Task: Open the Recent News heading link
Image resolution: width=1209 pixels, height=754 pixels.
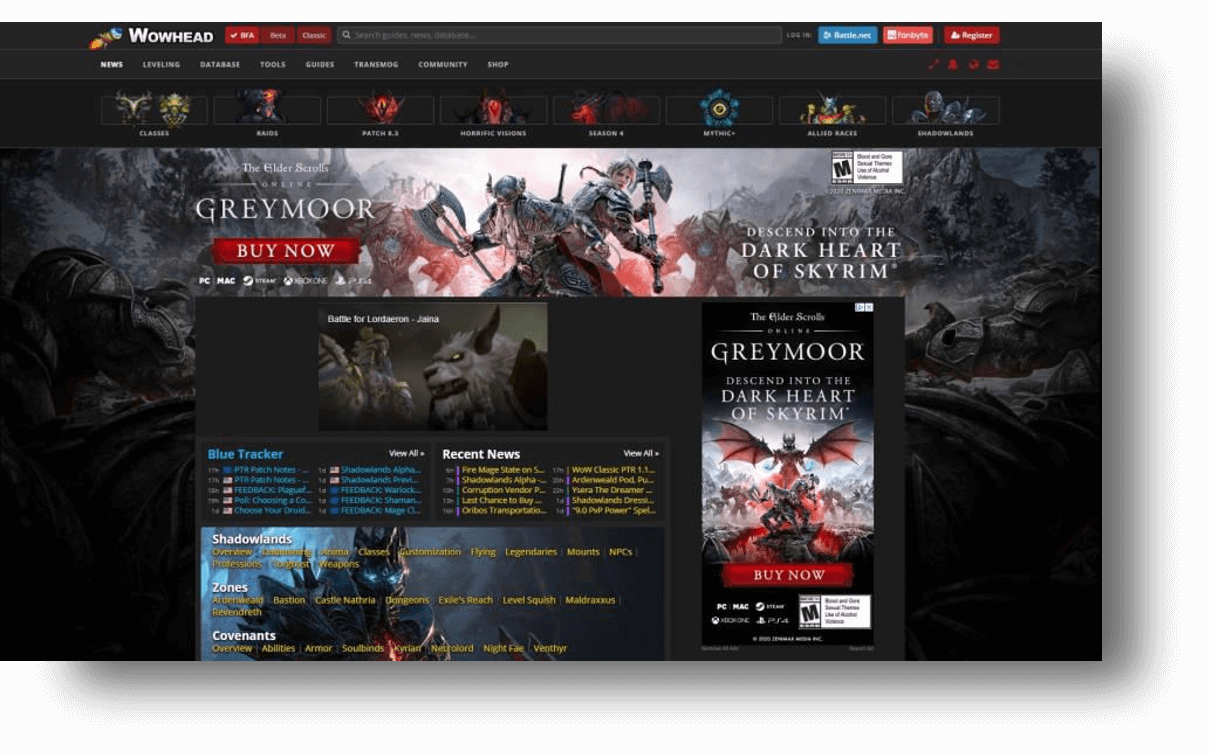Action: (481, 454)
